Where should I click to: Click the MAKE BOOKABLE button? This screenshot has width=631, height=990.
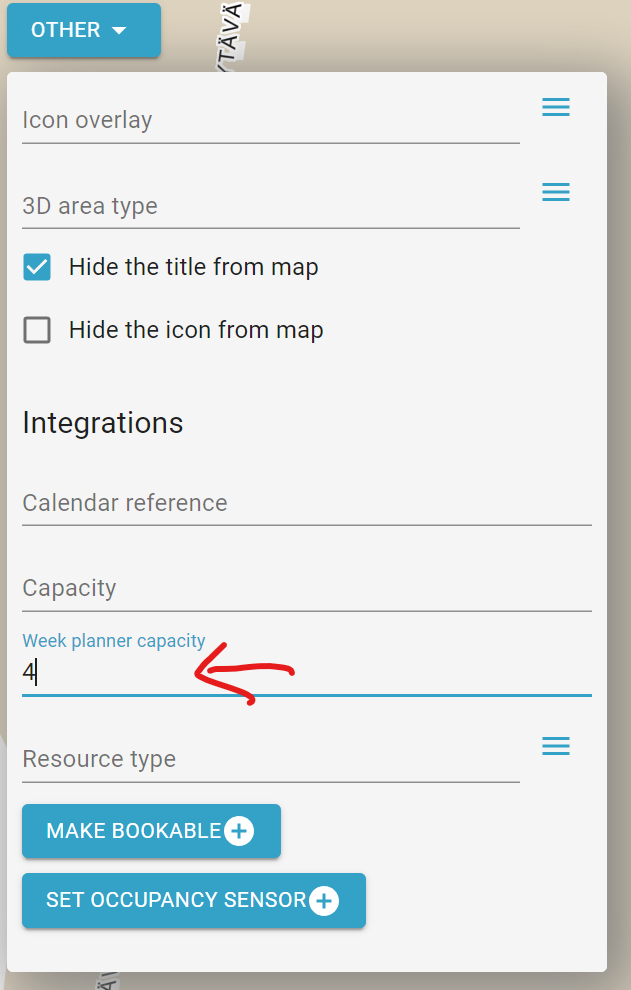[x=152, y=831]
